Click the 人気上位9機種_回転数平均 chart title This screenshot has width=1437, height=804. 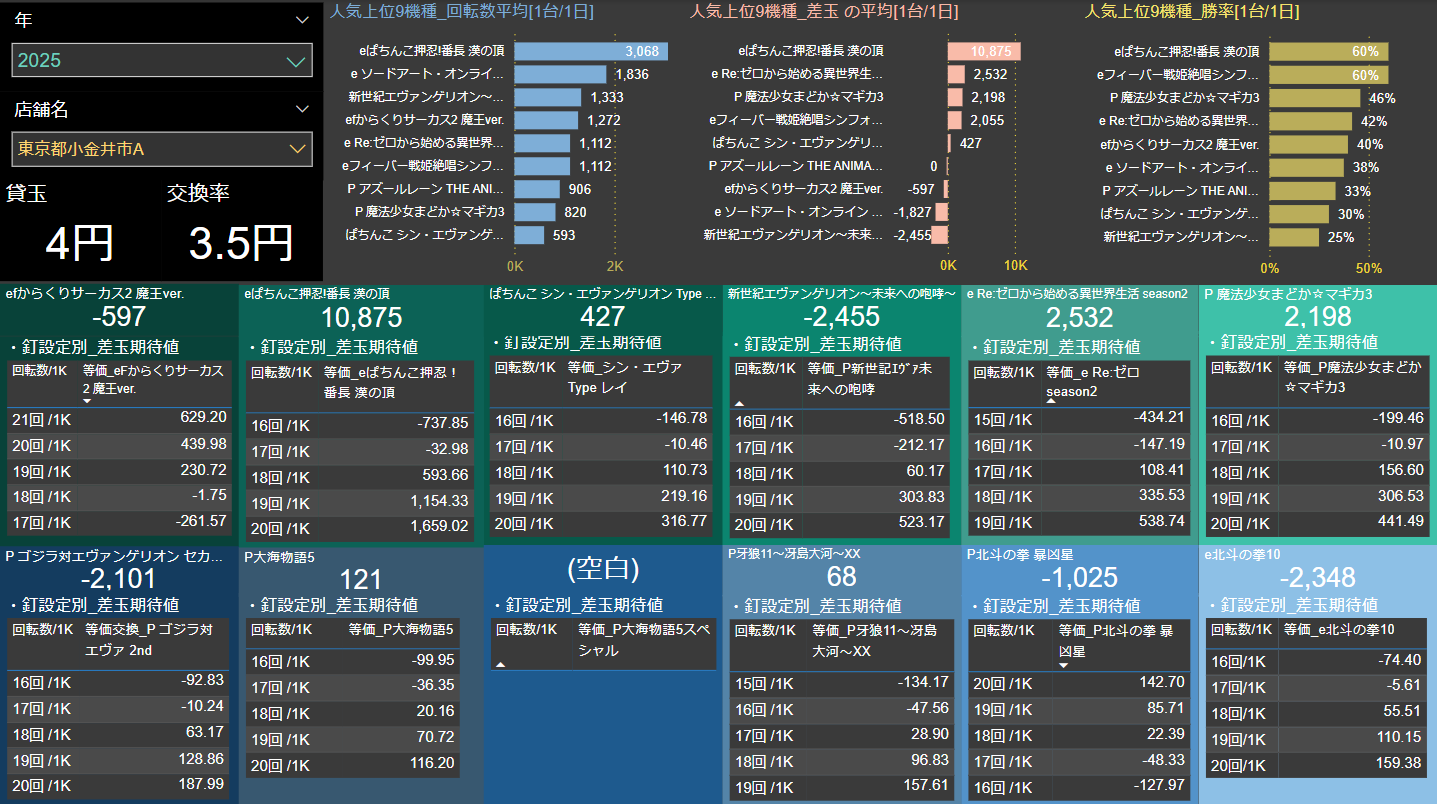(x=461, y=12)
